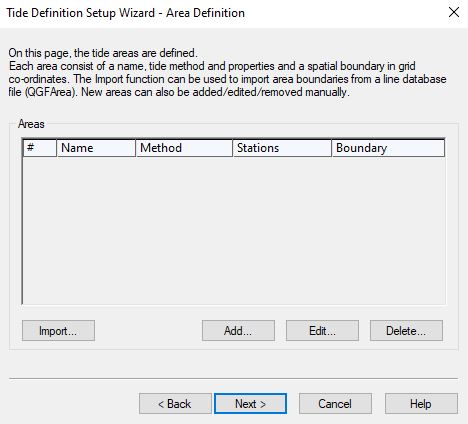
Task: Proceed with the Next button
Action: click(250, 404)
